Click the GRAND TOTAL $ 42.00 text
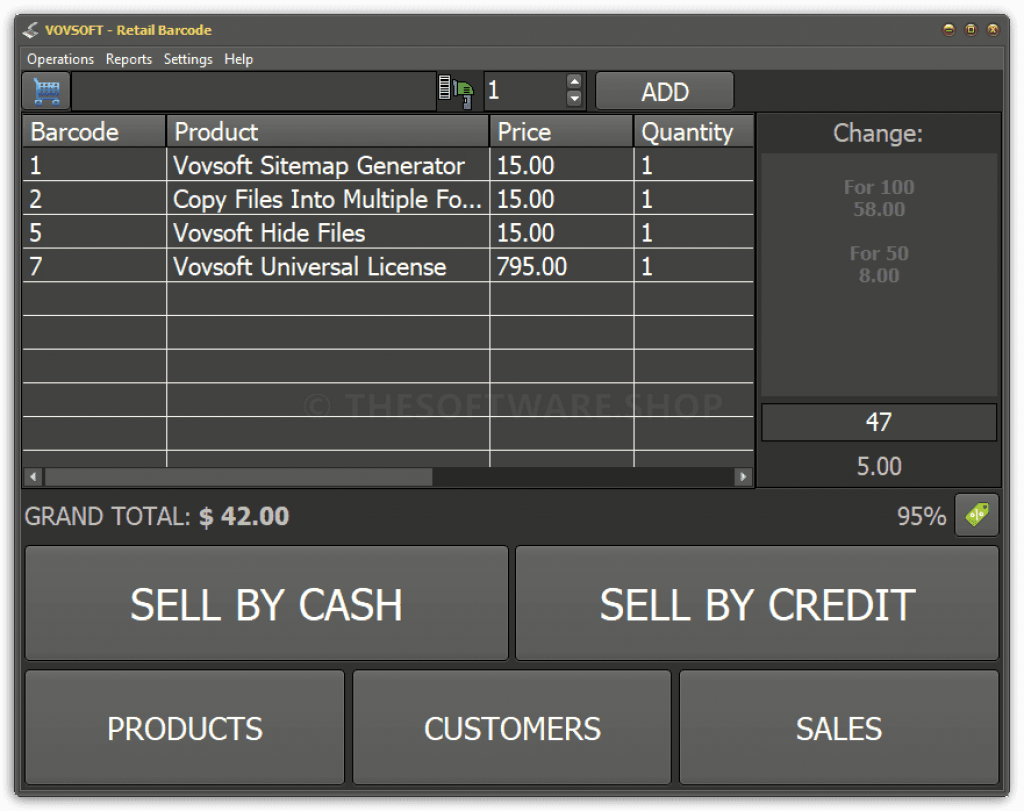This screenshot has width=1024, height=811. coord(157,516)
